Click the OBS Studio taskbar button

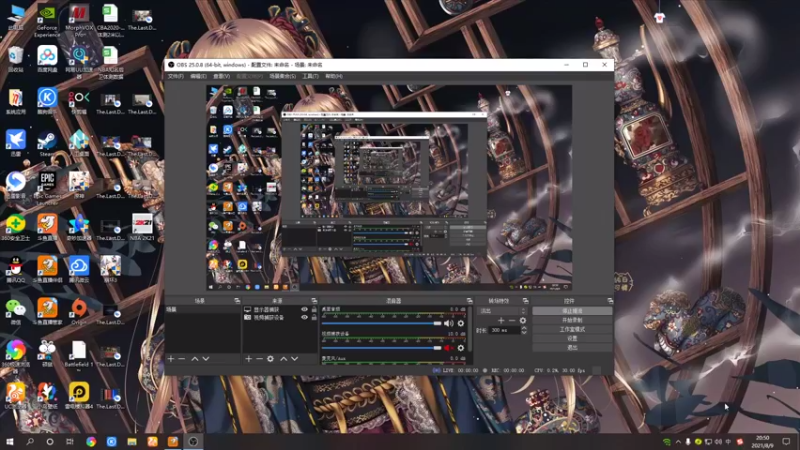pos(193,441)
